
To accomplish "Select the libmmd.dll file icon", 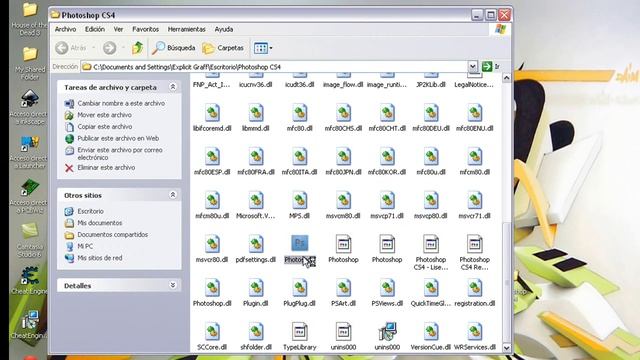I will [256, 113].
